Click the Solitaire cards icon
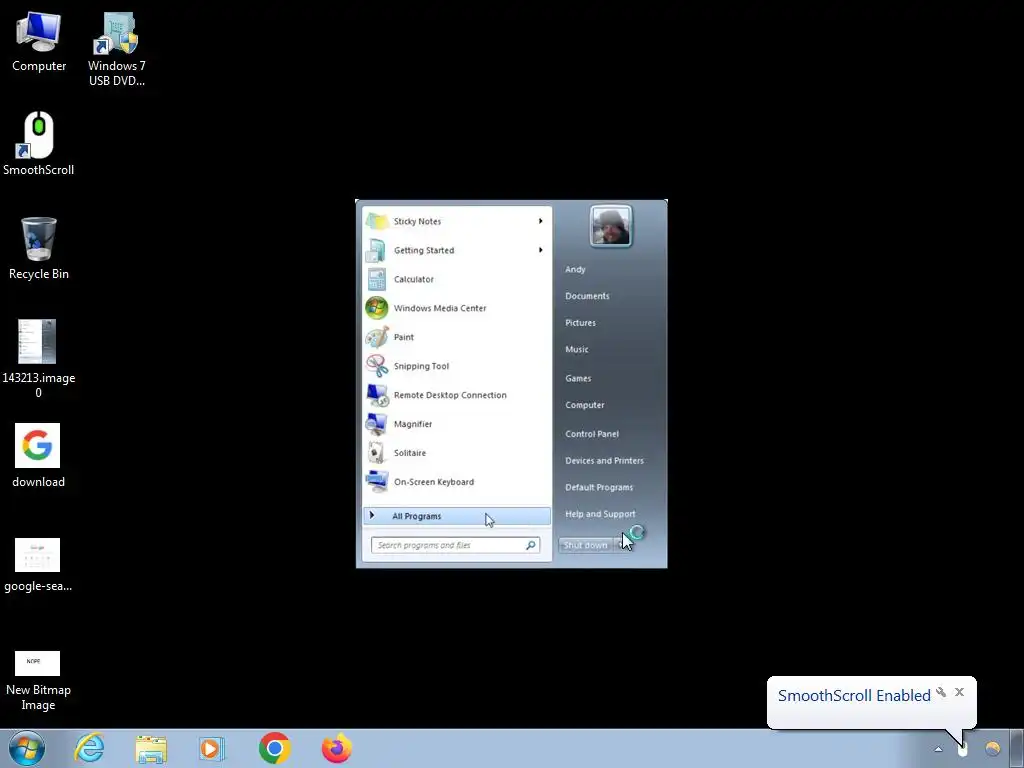The width and height of the screenshot is (1024, 768). [x=377, y=453]
